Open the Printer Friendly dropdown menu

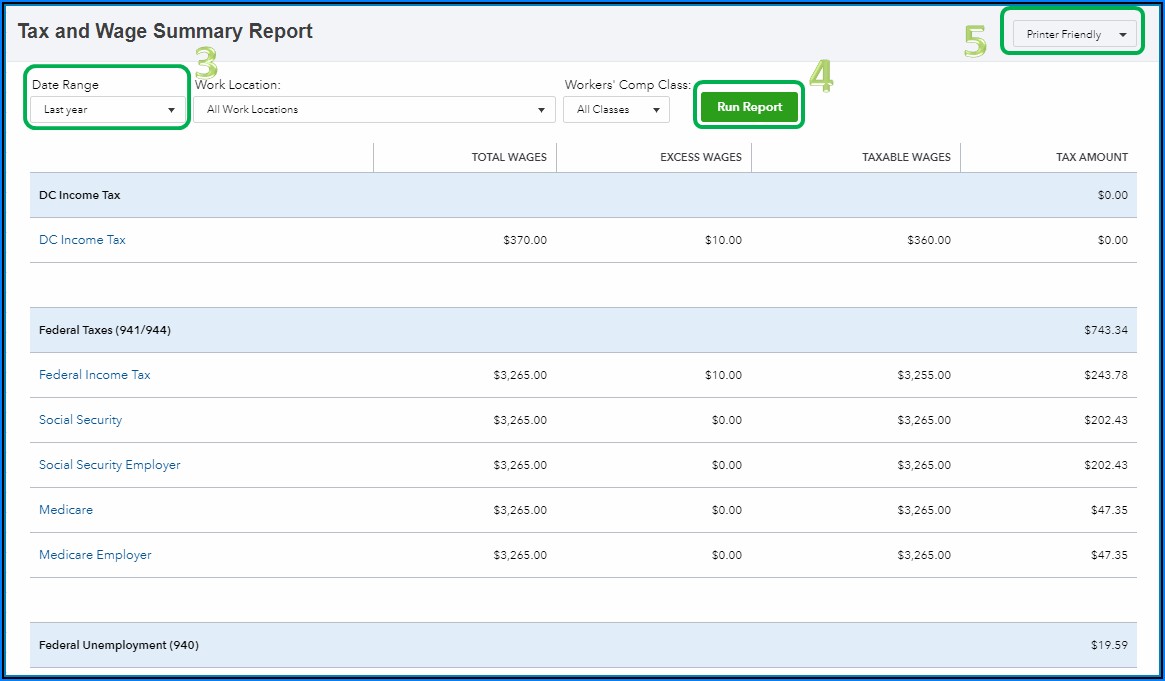point(1074,35)
